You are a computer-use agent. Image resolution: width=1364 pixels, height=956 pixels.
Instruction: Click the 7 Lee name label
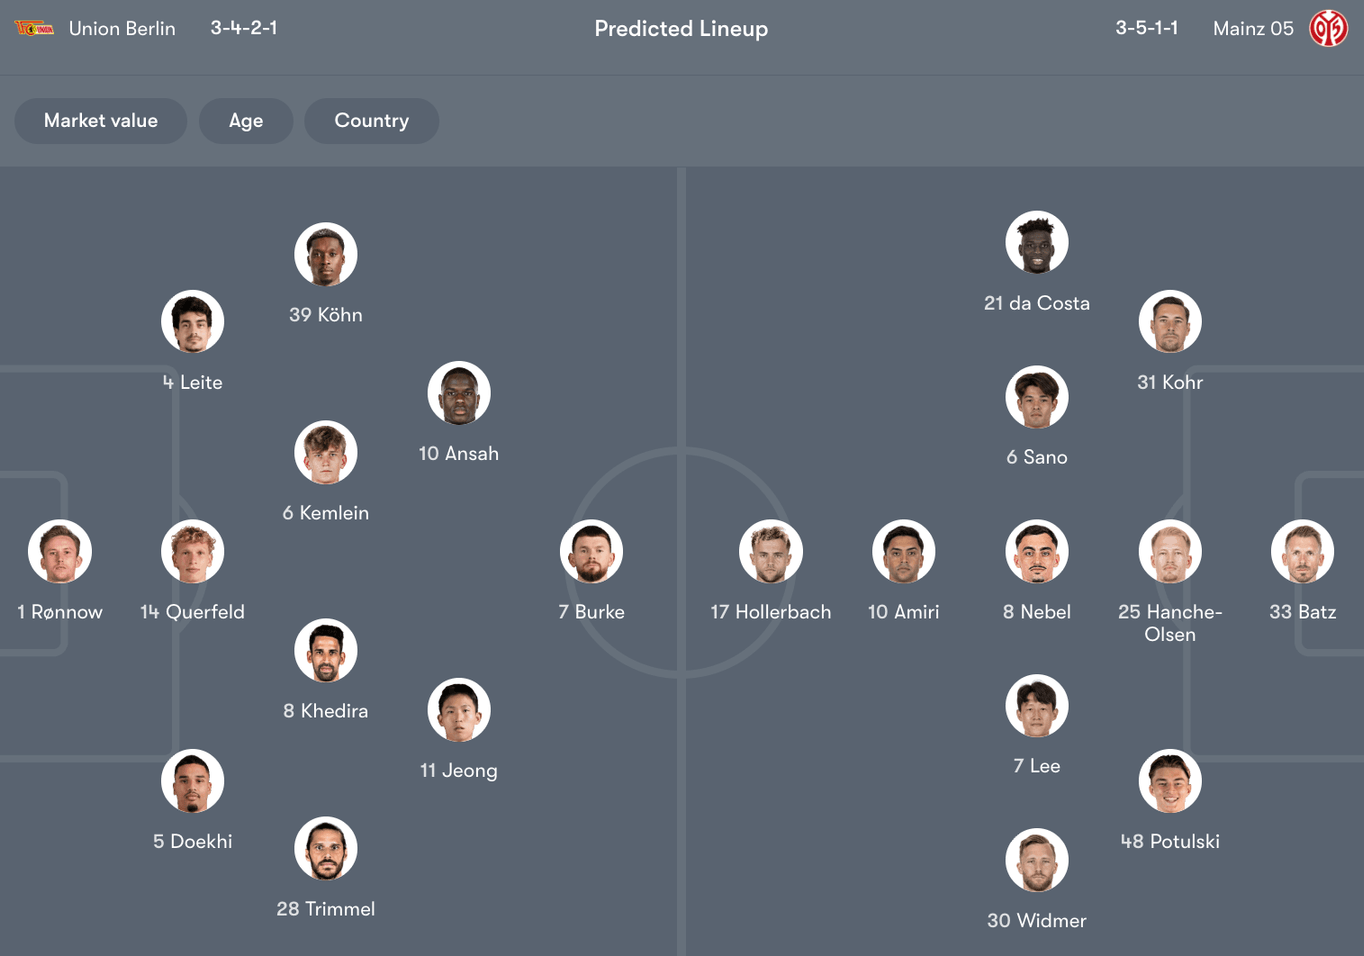1036,765
